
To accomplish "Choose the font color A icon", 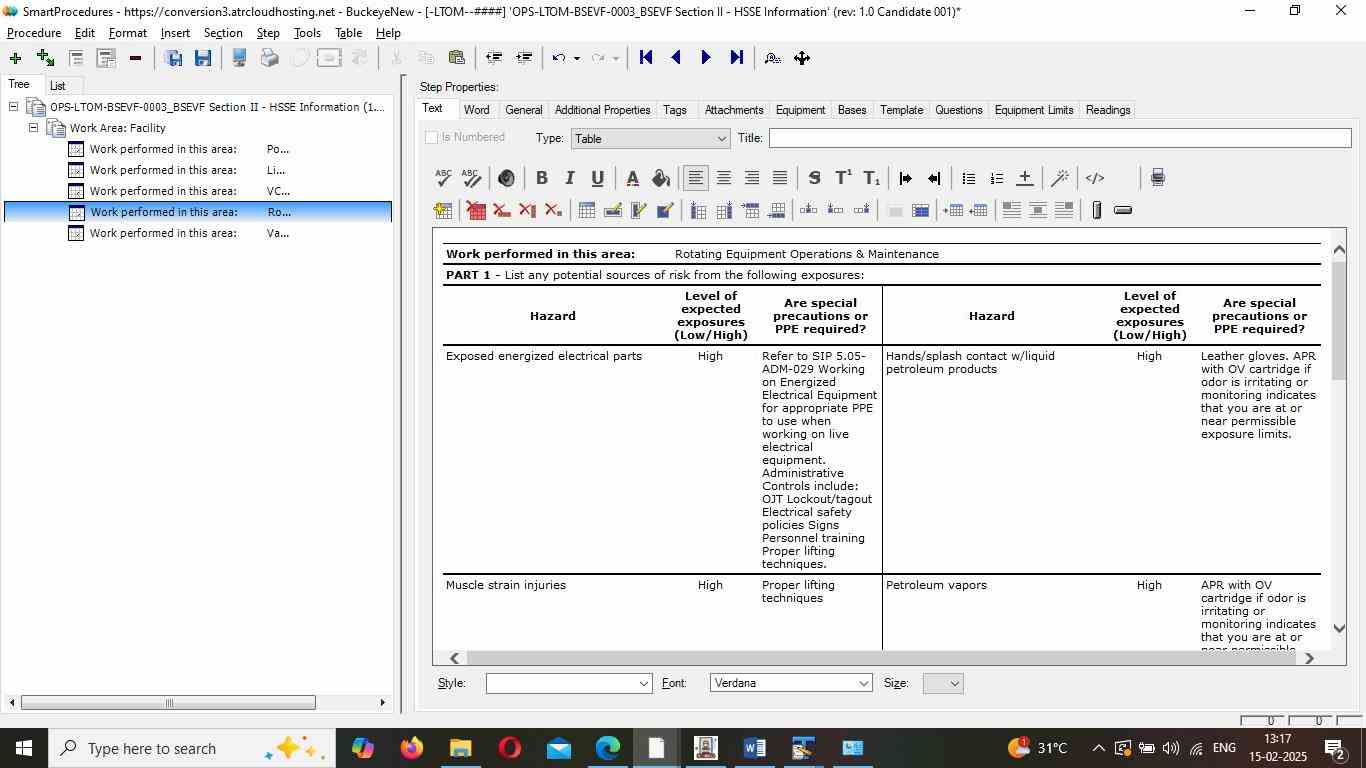I will click(x=632, y=178).
